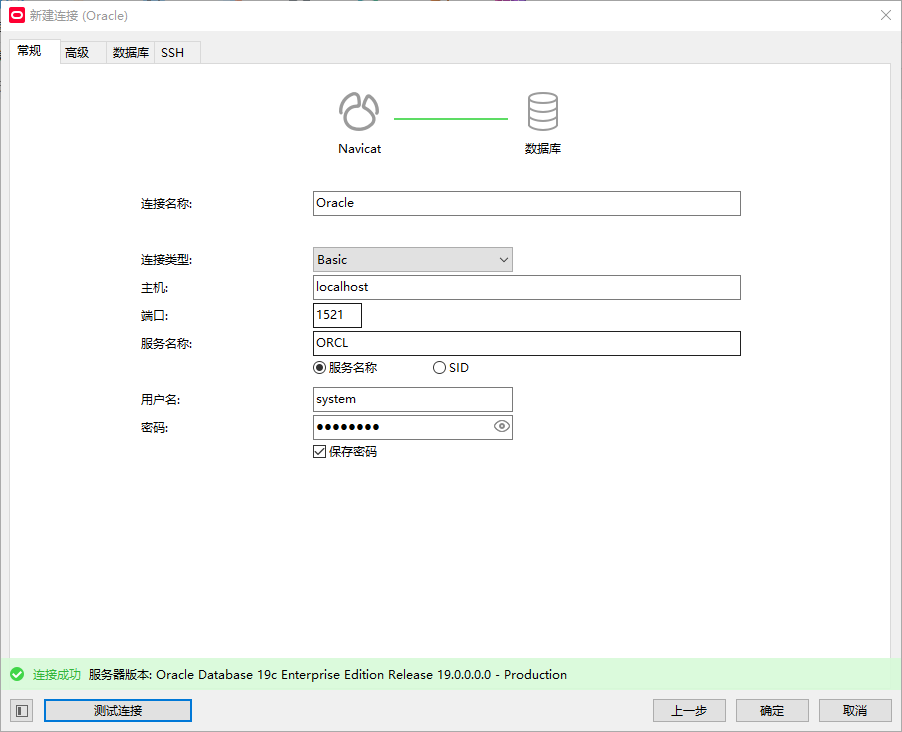Image resolution: width=902 pixels, height=732 pixels.
Task: Uncheck the 保存密码 checkbox
Action: coord(319,452)
